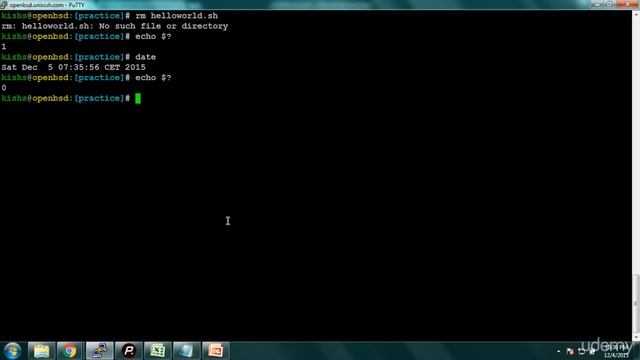
Task: Open the black P app in taskbar
Action: pos(129,351)
